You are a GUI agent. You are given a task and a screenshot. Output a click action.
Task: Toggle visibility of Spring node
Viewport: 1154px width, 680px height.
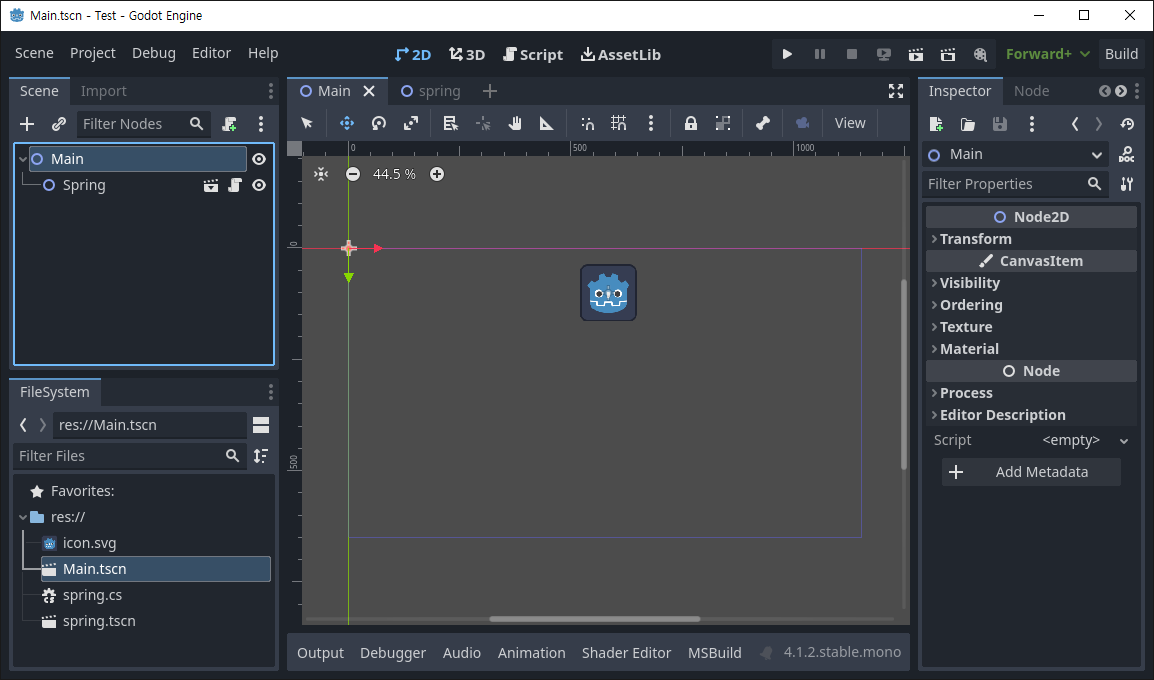[x=259, y=185]
